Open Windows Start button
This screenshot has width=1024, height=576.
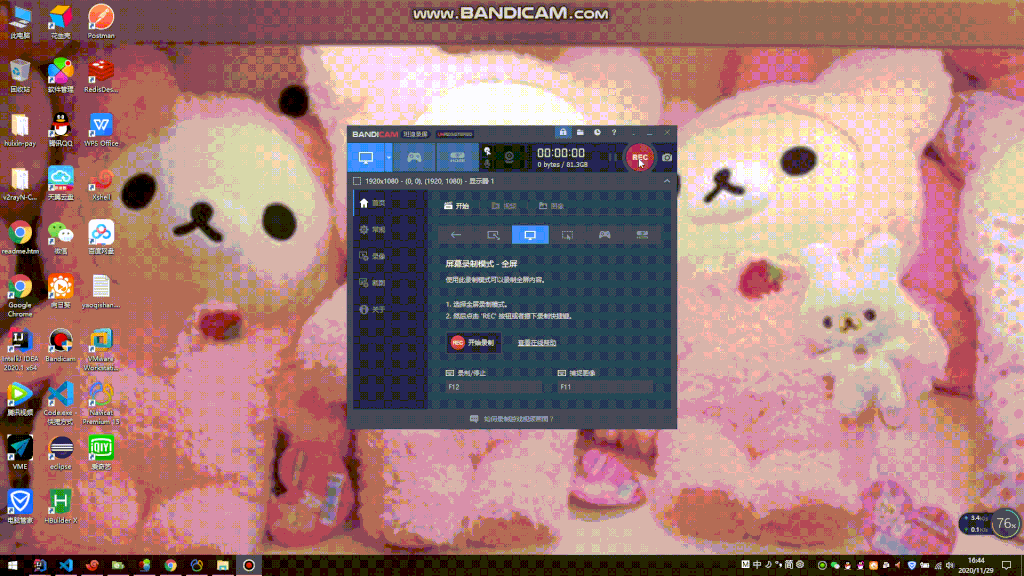point(12,565)
